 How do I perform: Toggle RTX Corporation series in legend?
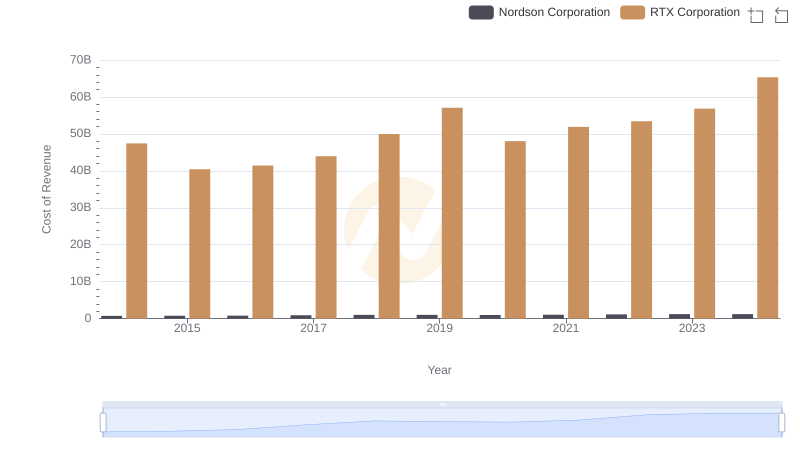click(x=680, y=12)
